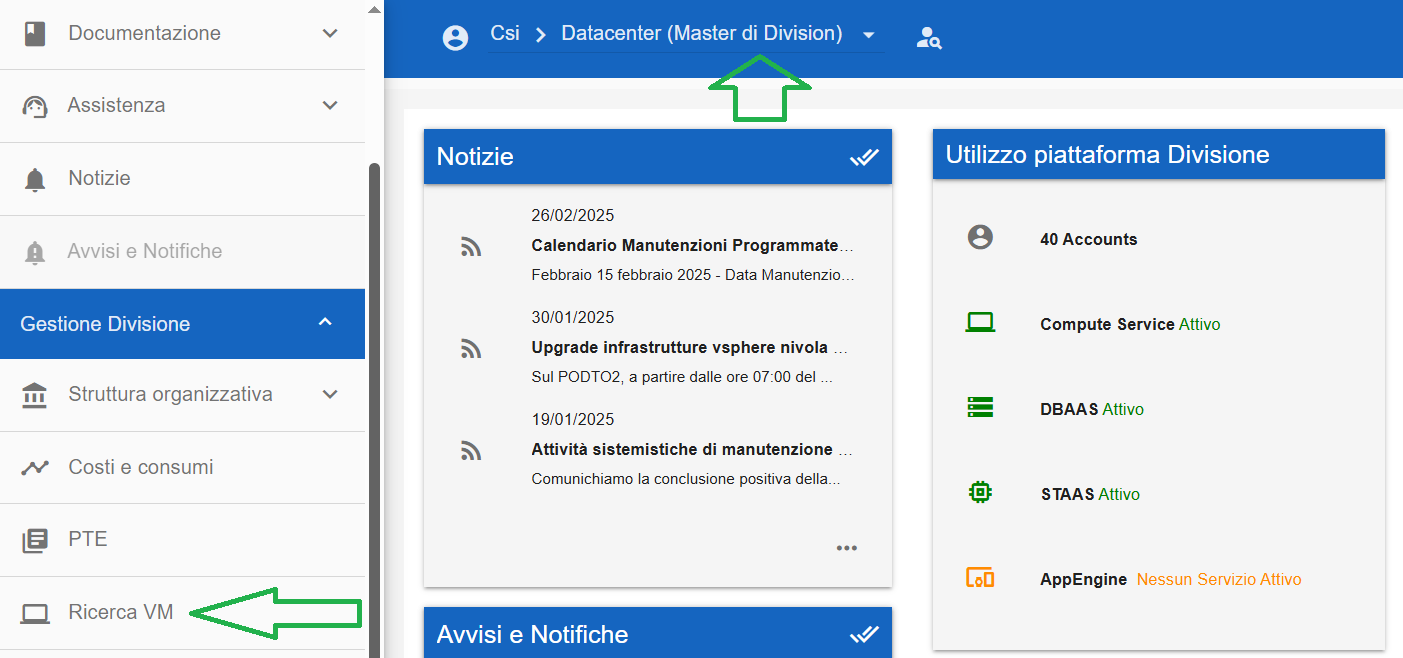Click the Compute Service Attivo entry
The height and width of the screenshot is (658, 1403).
[1130, 324]
